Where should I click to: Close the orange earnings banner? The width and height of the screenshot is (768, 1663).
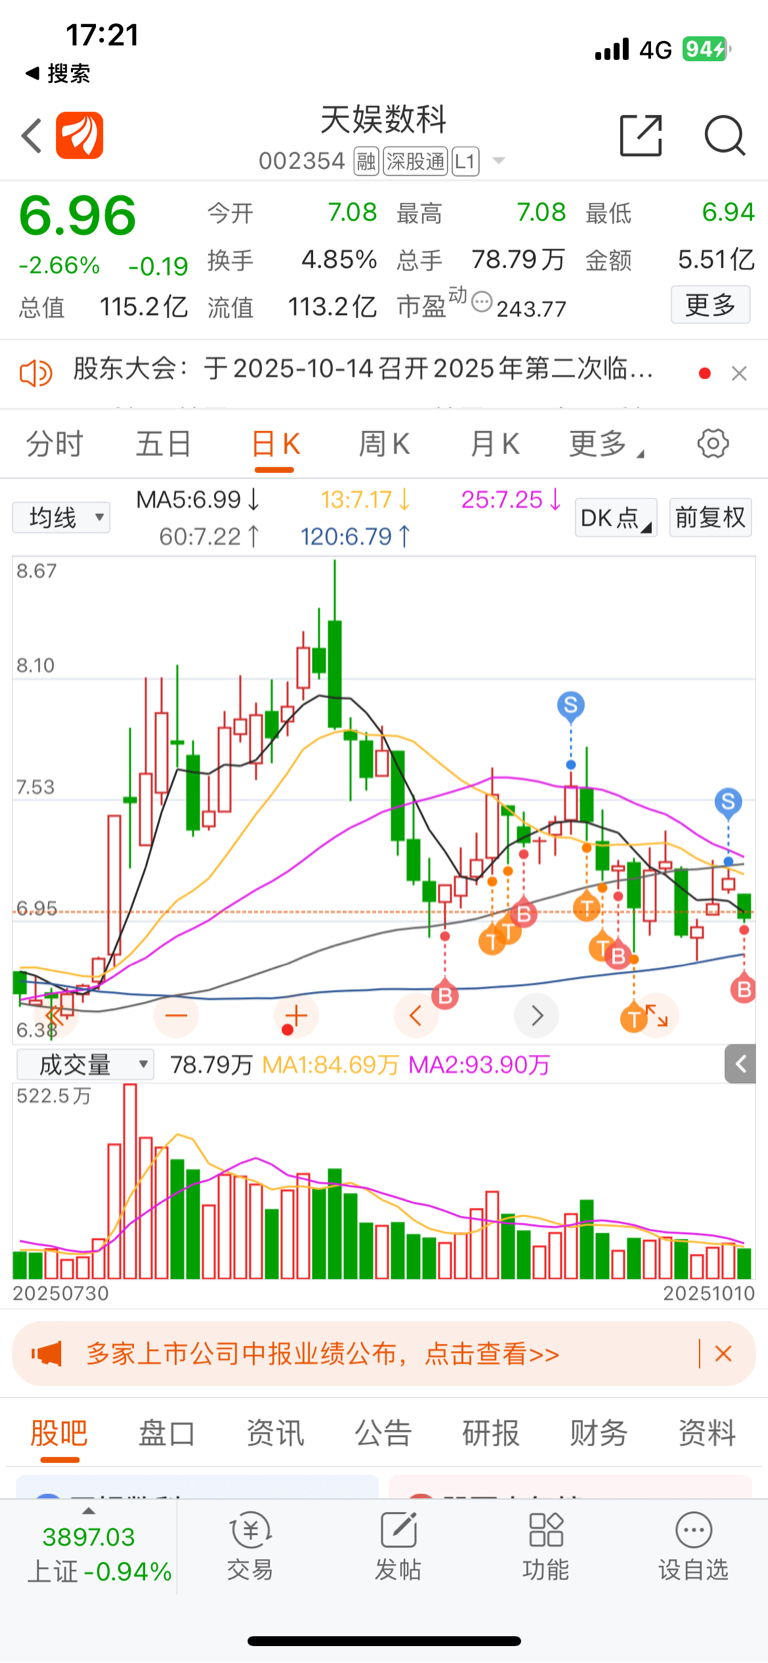click(x=724, y=1354)
